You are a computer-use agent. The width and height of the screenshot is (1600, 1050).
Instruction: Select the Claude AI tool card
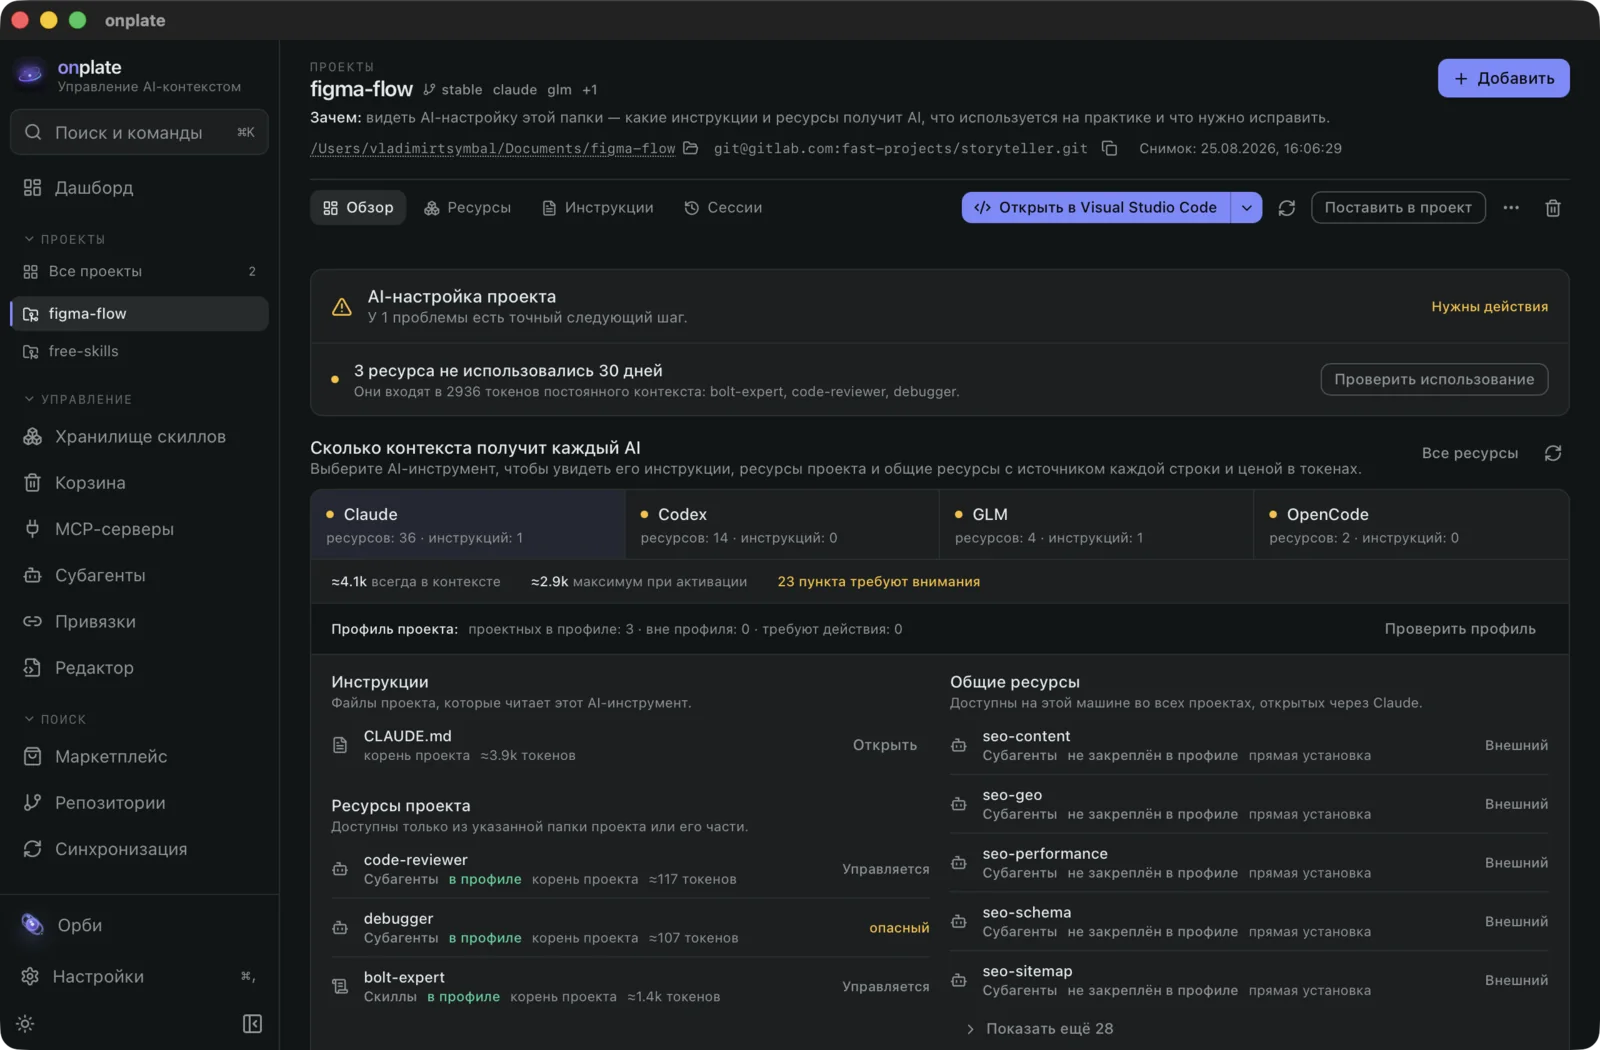click(468, 525)
